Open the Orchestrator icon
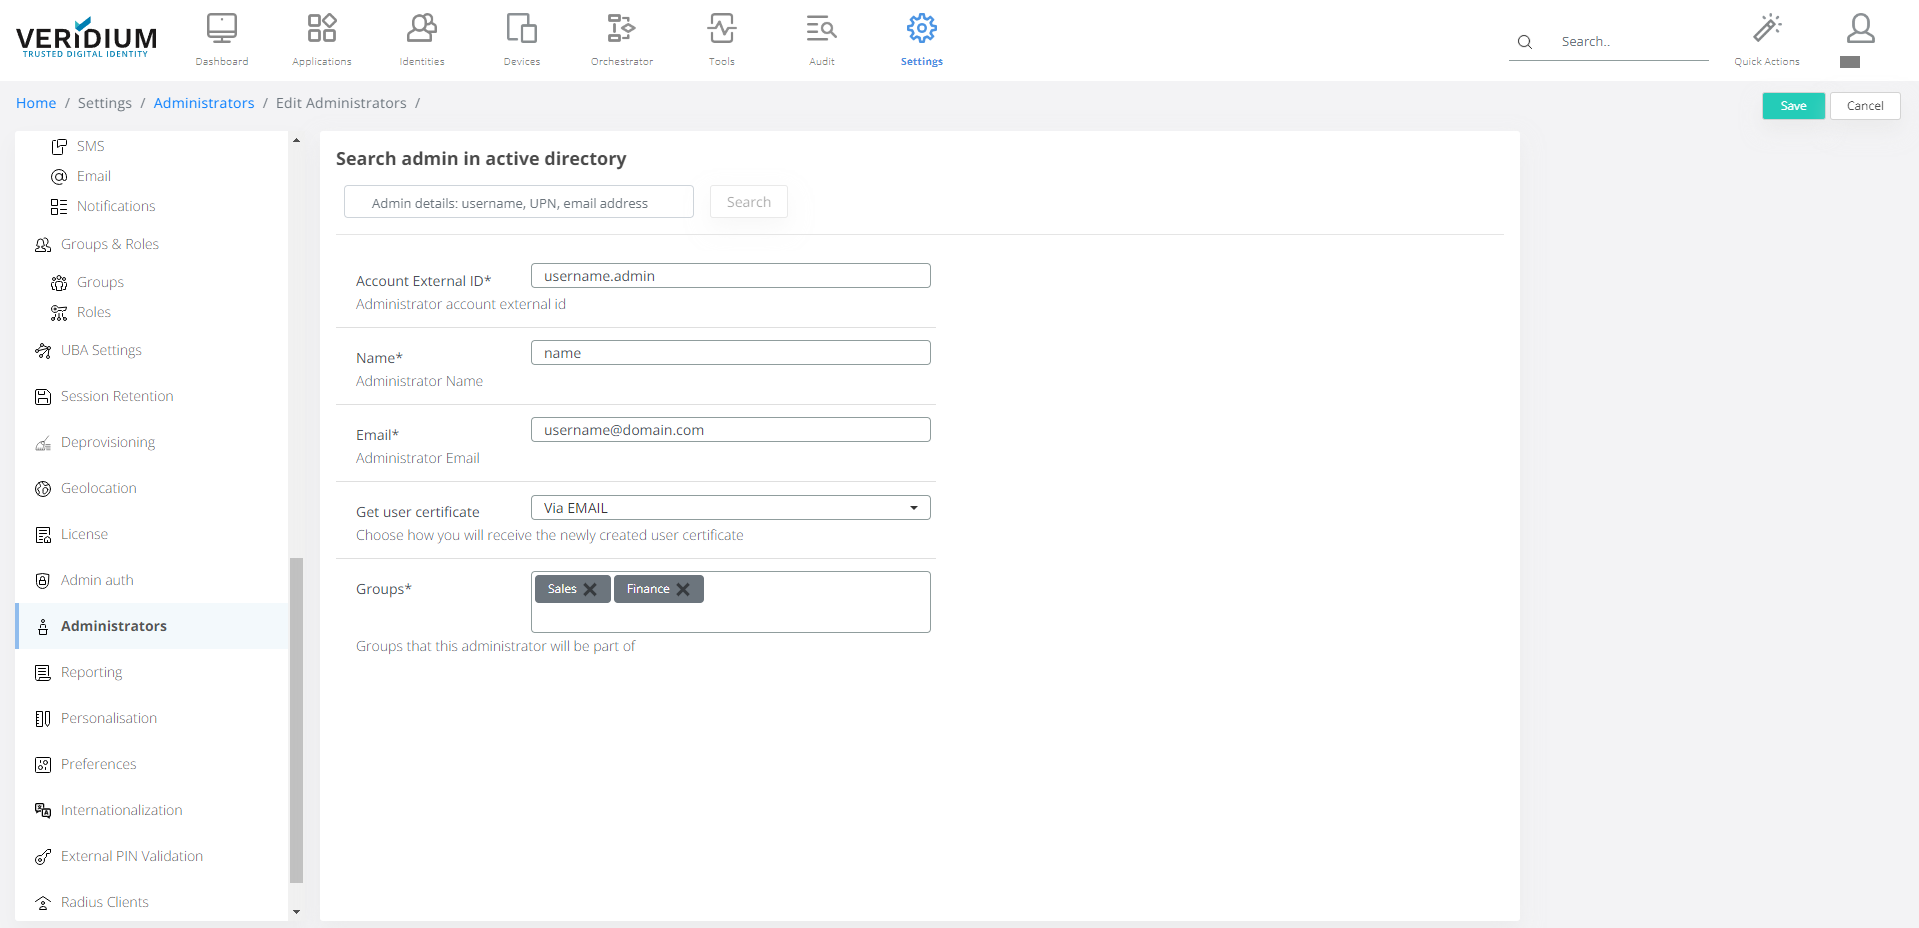The height and width of the screenshot is (928, 1919). (x=621, y=29)
